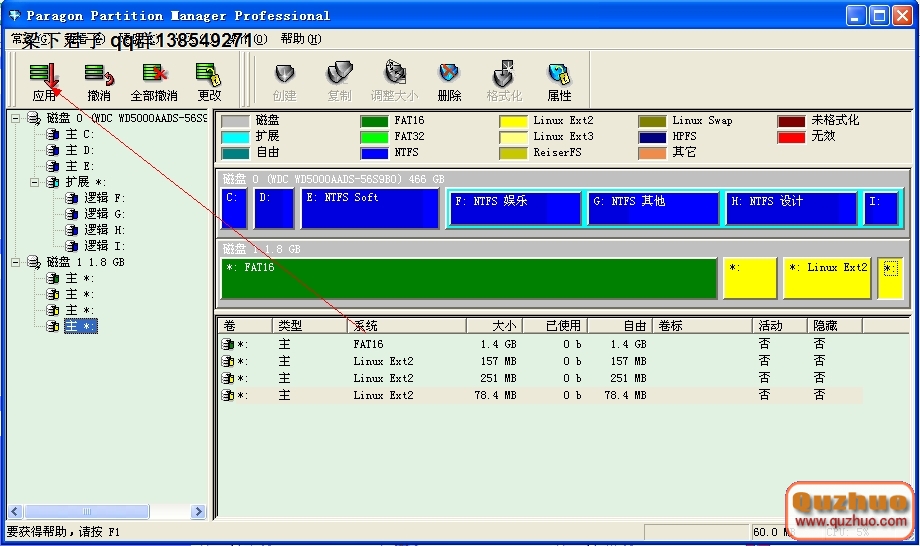
Task: Collapse the 磁盘 0 tree node
Action: (x=16, y=119)
